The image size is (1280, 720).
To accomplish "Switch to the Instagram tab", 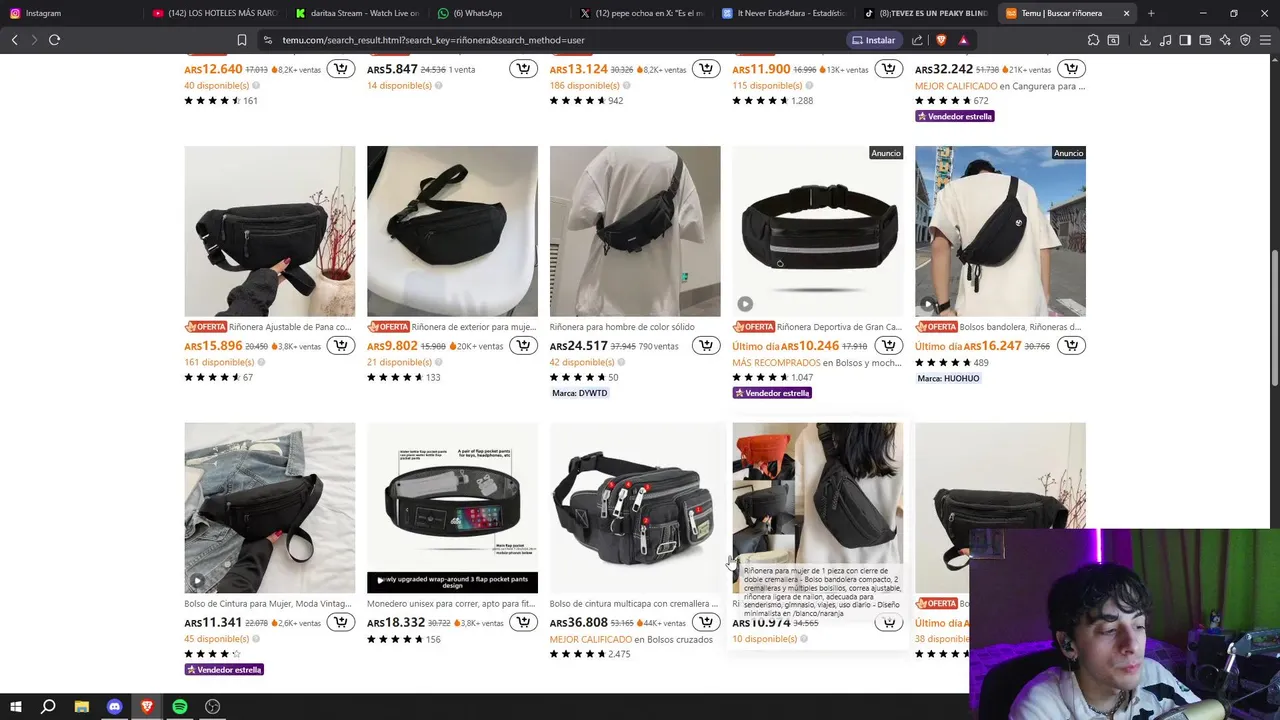I will (x=70, y=13).
